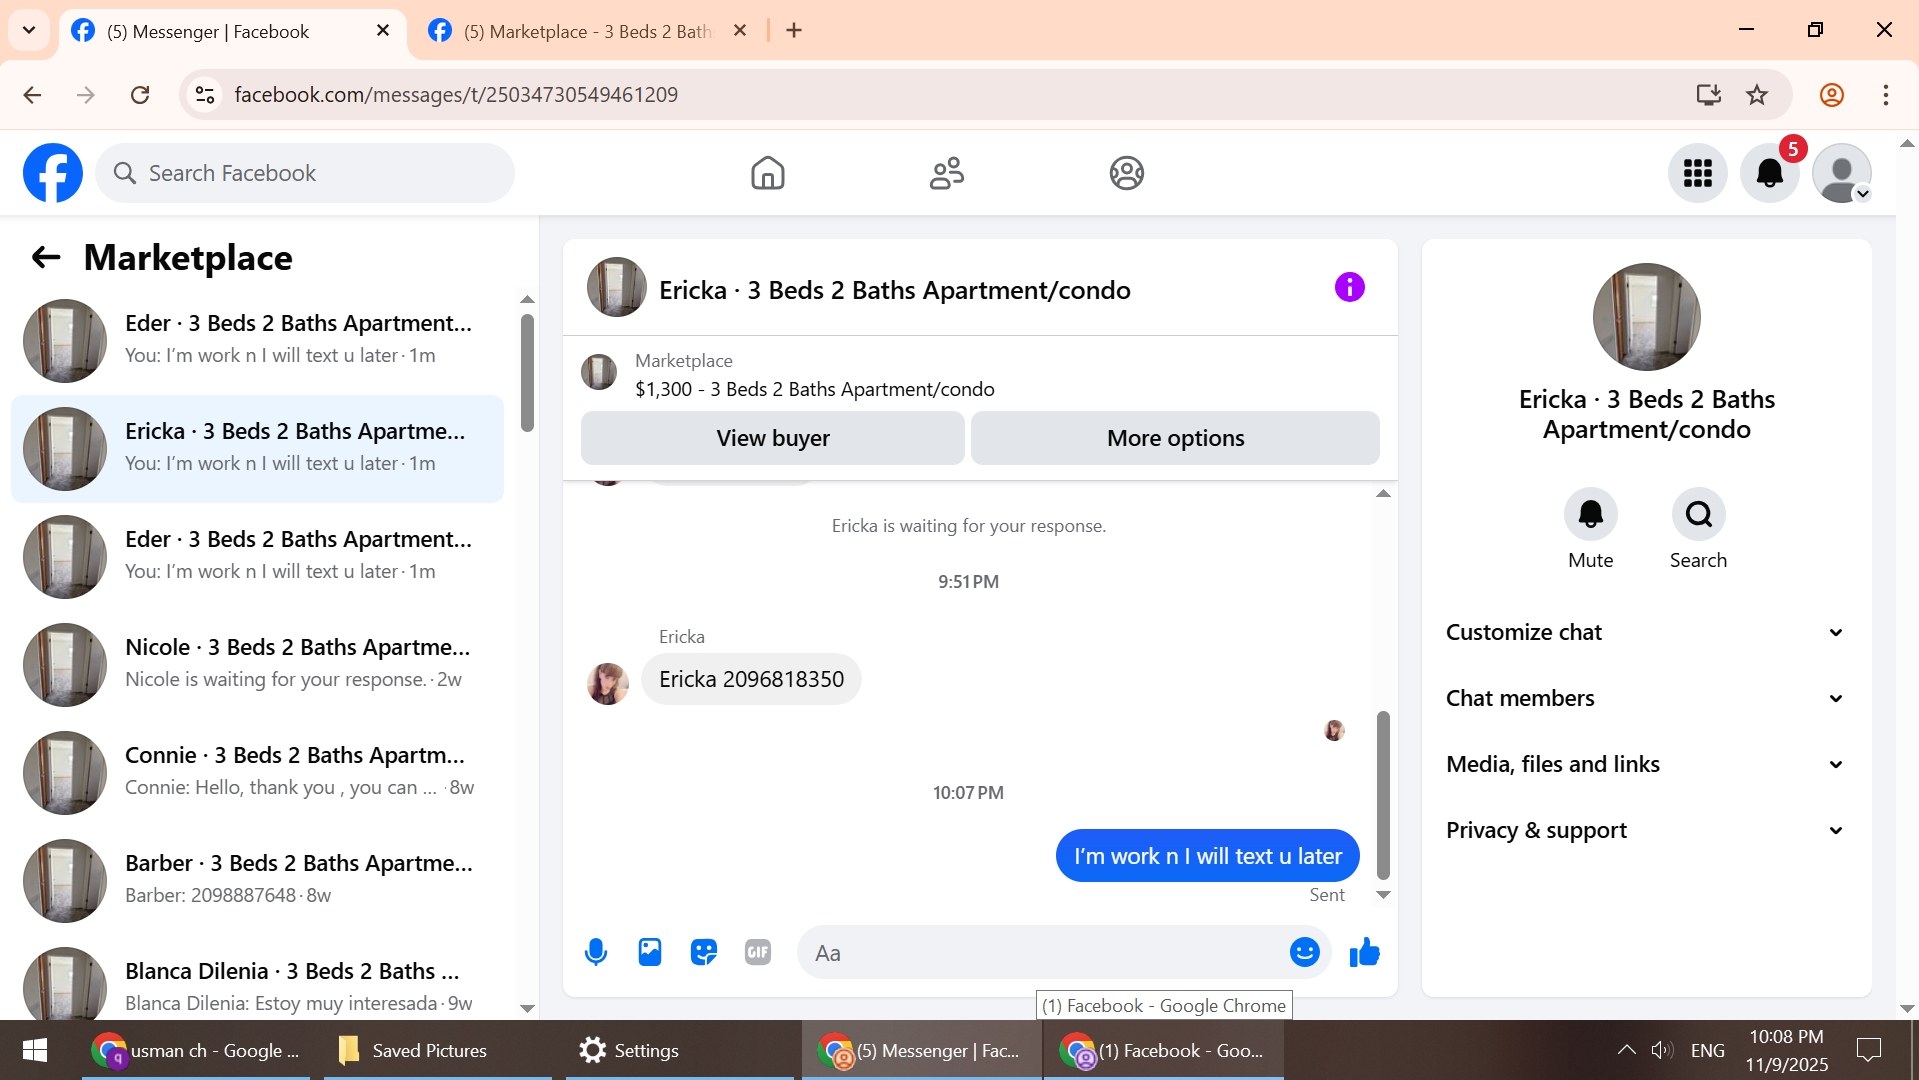Click the large listing photo in right panel
1919x1080 pixels.
click(1647, 317)
